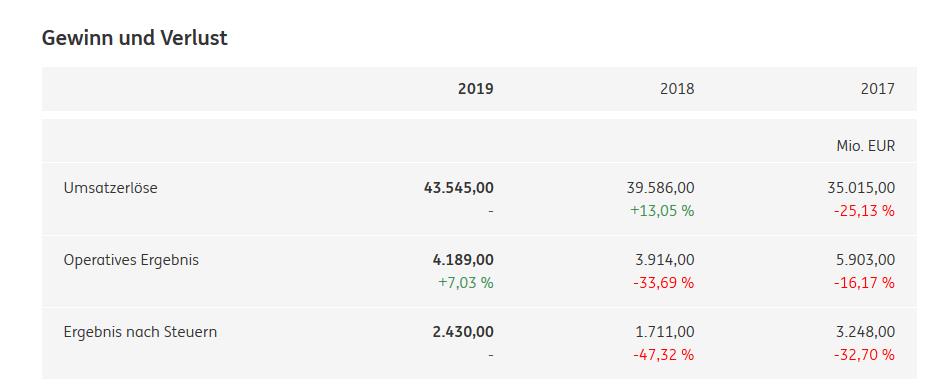Image resolution: width=938 pixels, height=388 pixels.
Task: Select the 39.586,00 revenue value
Action: (660, 188)
